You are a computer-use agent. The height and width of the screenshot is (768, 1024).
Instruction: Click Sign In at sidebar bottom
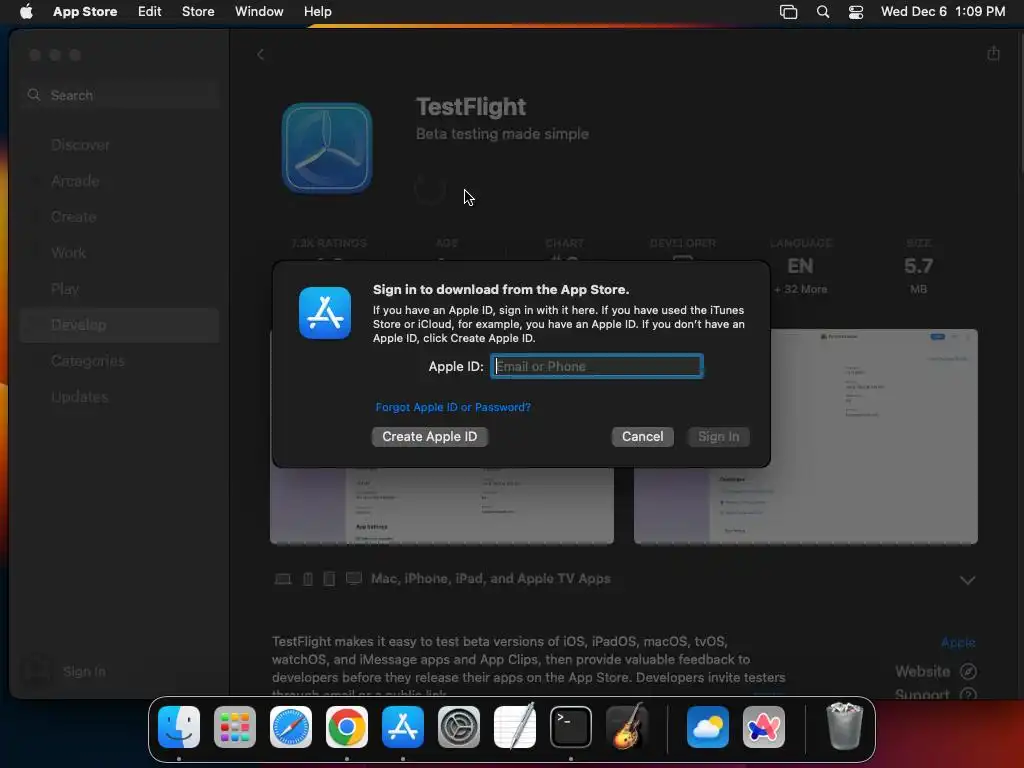(84, 671)
